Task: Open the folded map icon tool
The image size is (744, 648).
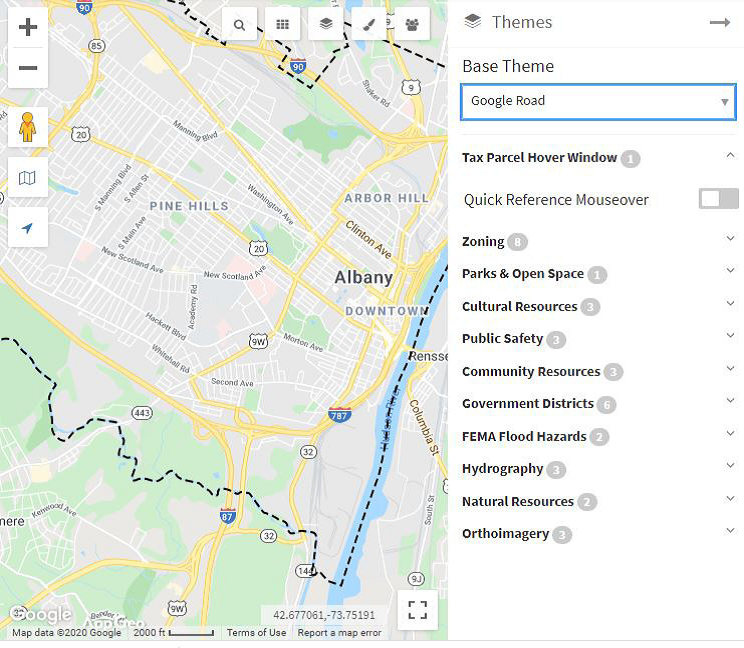Action: pyautogui.click(x=28, y=178)
